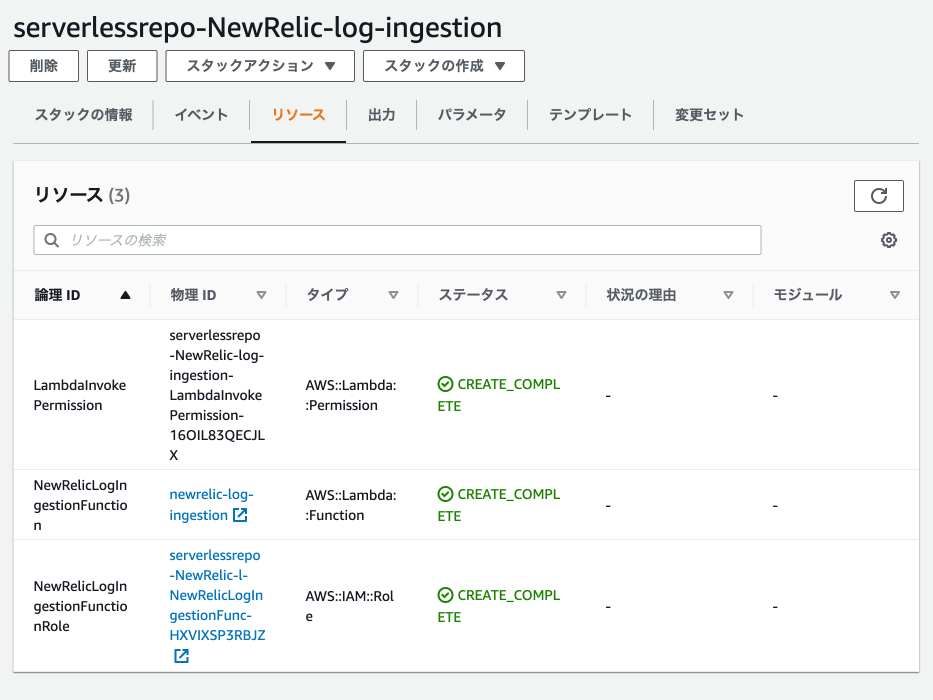Open external link icon beside newrelic-log-ingestion
Viewport: 933px width, 700px height.
click(240, 515)
